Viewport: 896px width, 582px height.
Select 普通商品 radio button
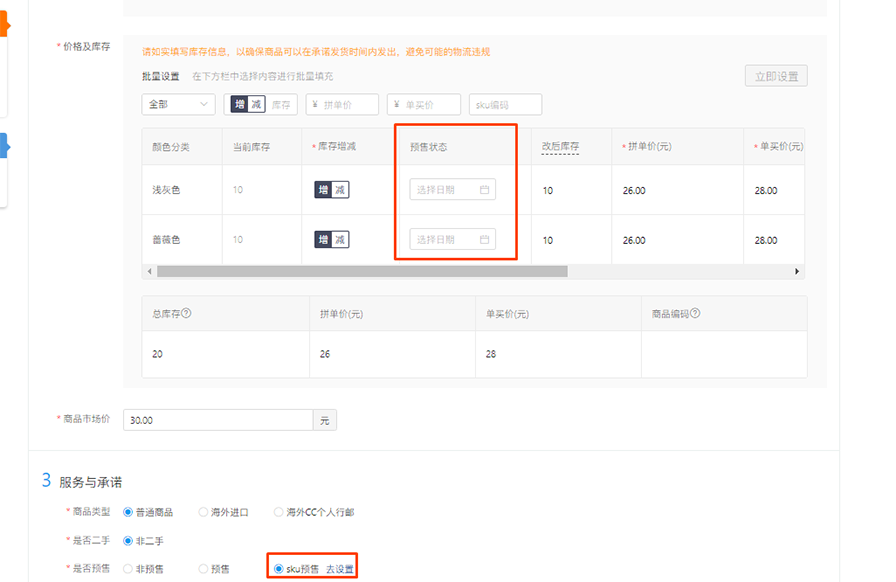[x=128, y=512]
